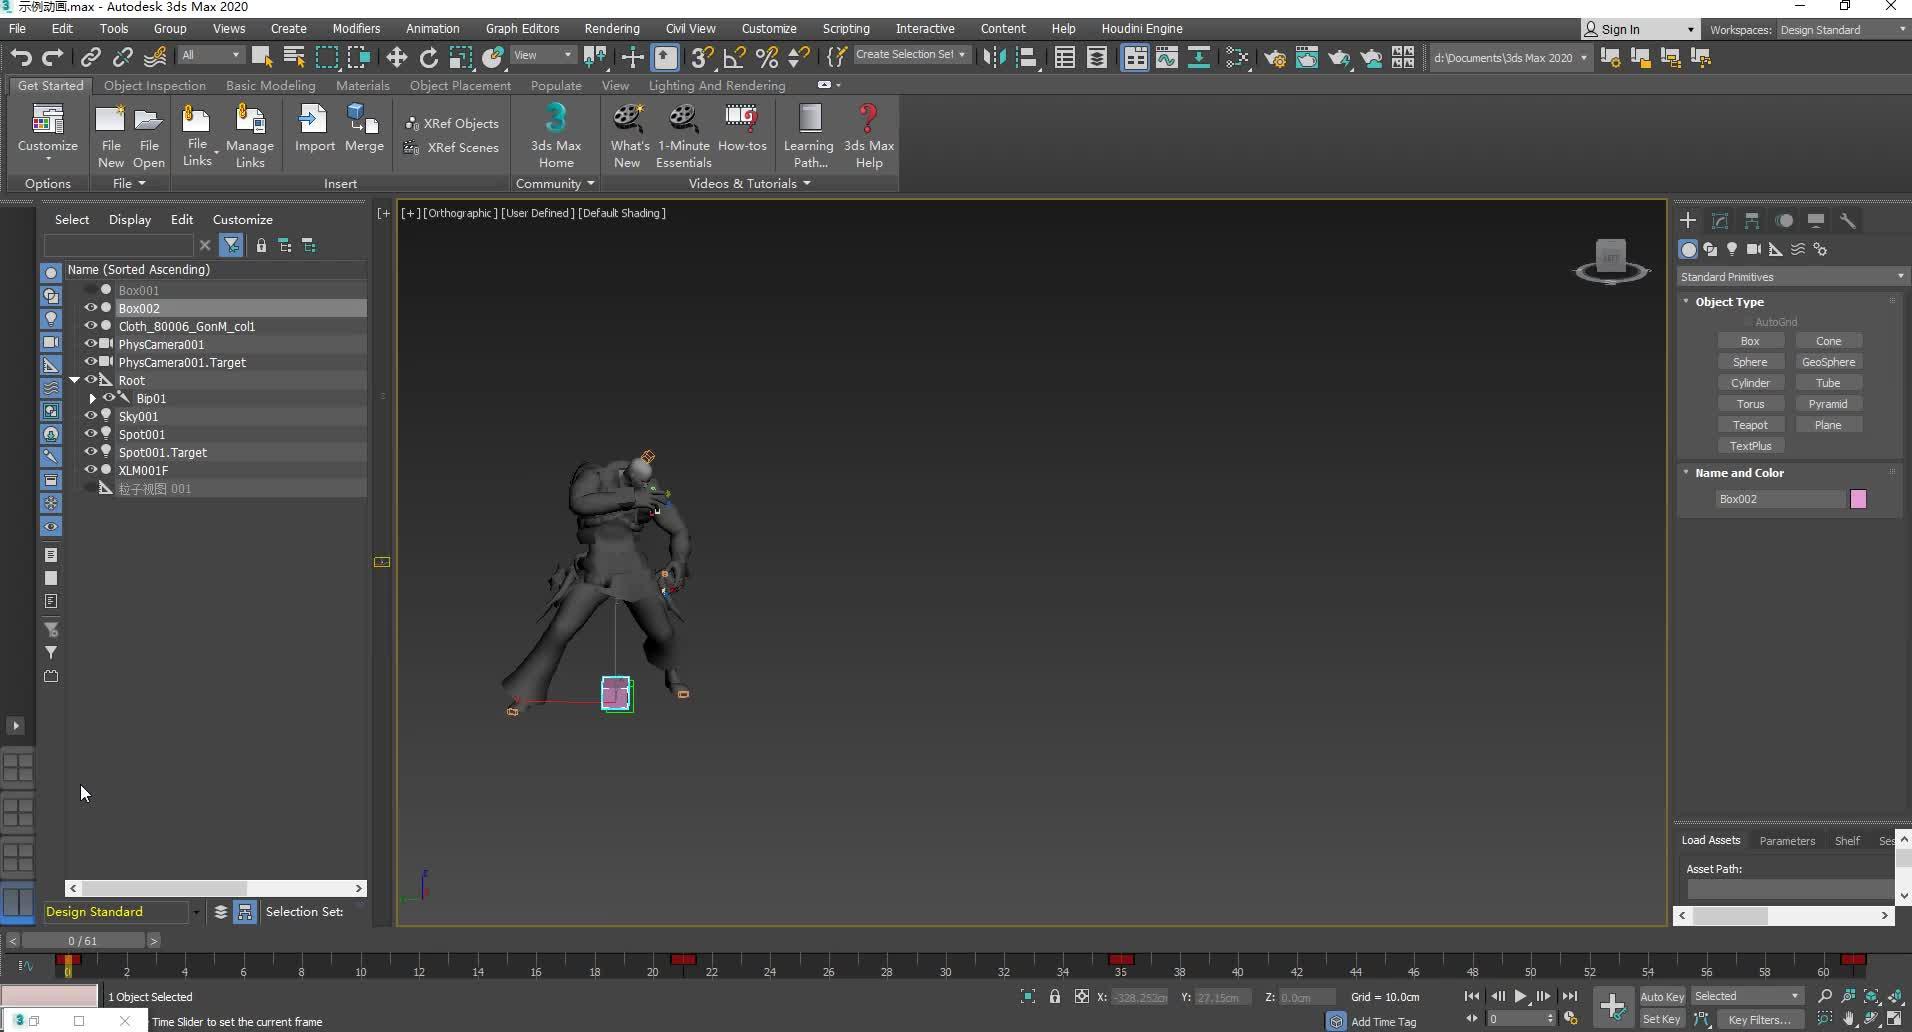Open the Utilities wrench panel icon
The image size is (1912, 1032).
1848,221
